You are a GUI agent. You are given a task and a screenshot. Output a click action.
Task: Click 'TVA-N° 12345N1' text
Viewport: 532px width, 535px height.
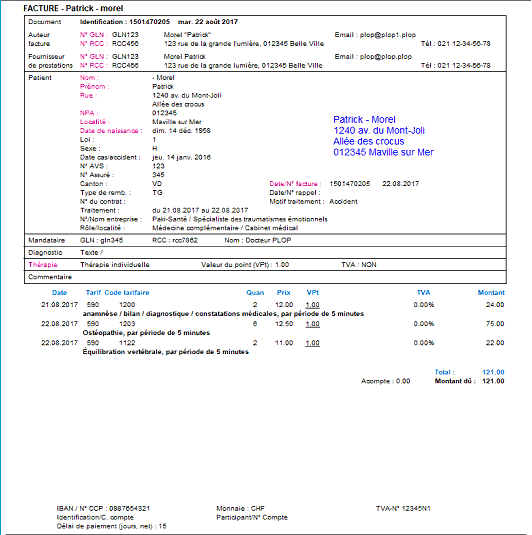pos(403,508)
